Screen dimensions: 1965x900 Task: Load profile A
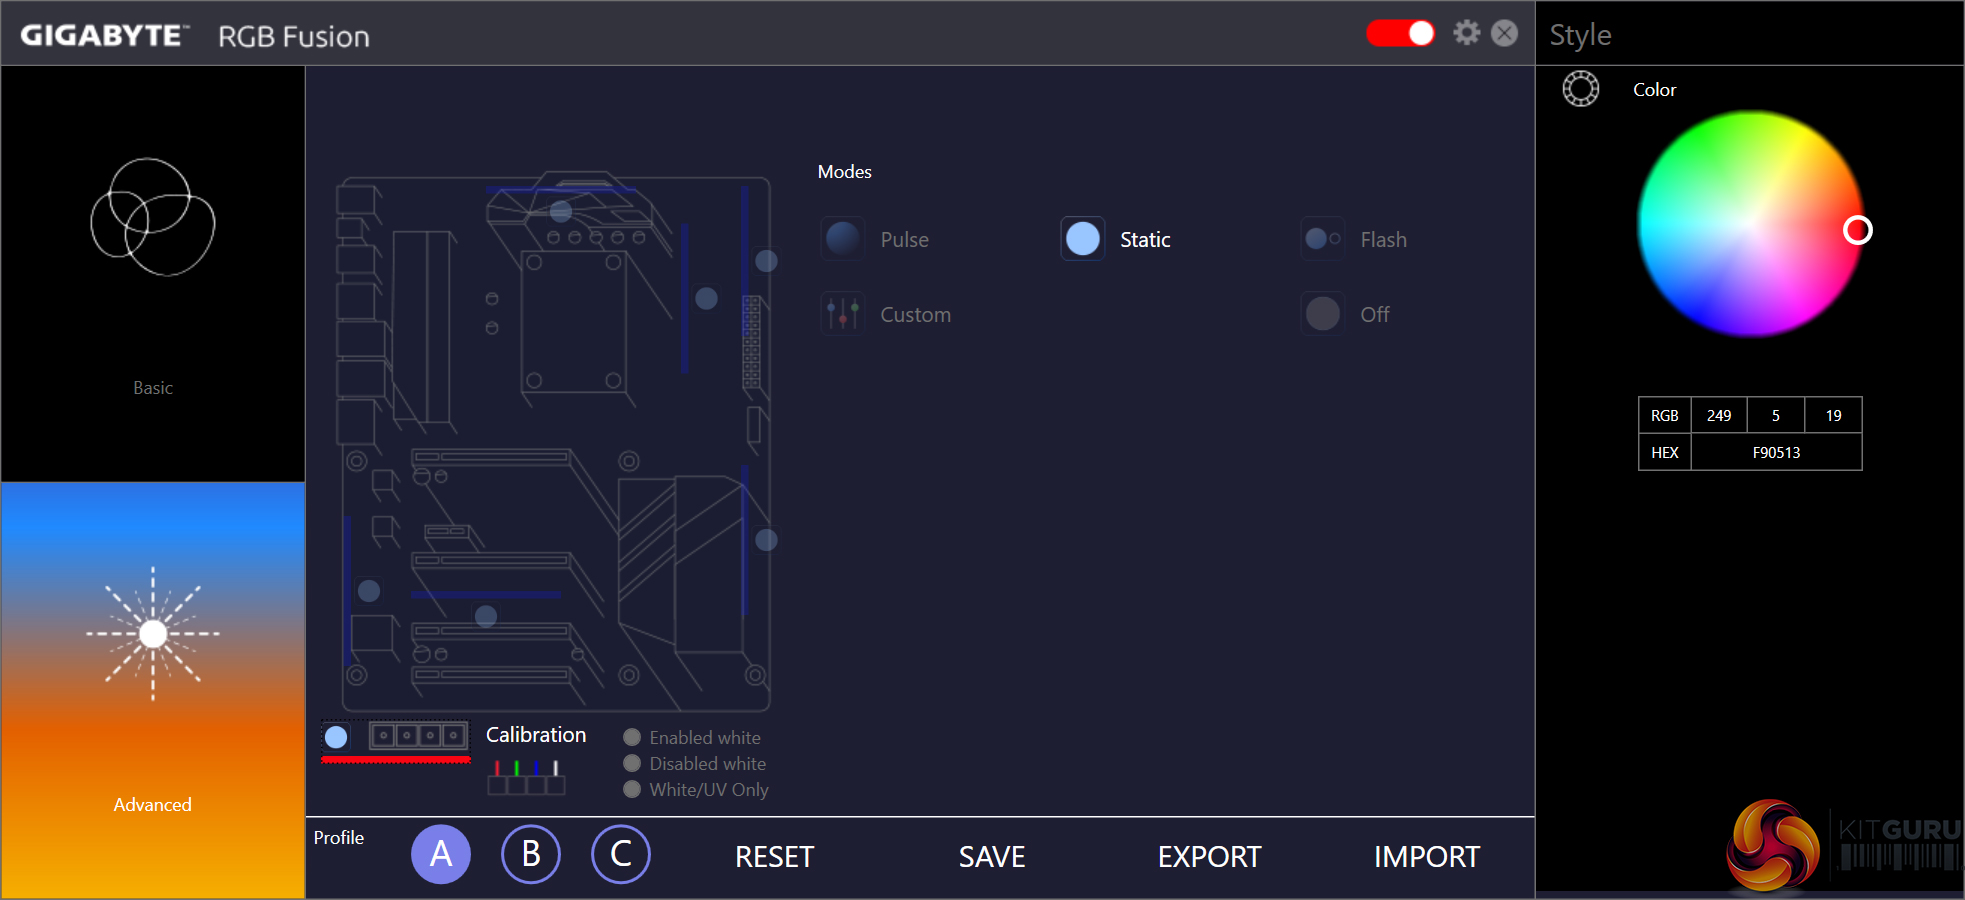click(x=441, y=854)
